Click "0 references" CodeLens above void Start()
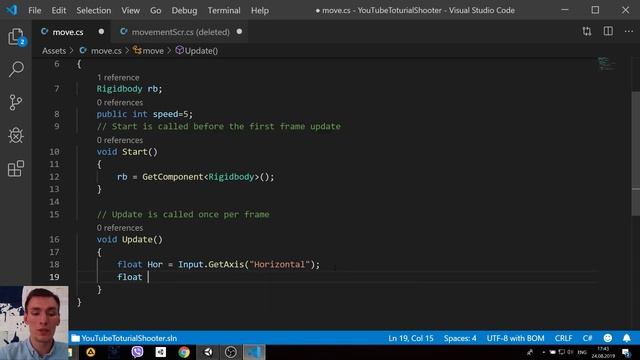640x360 pixels. (120, 140)
